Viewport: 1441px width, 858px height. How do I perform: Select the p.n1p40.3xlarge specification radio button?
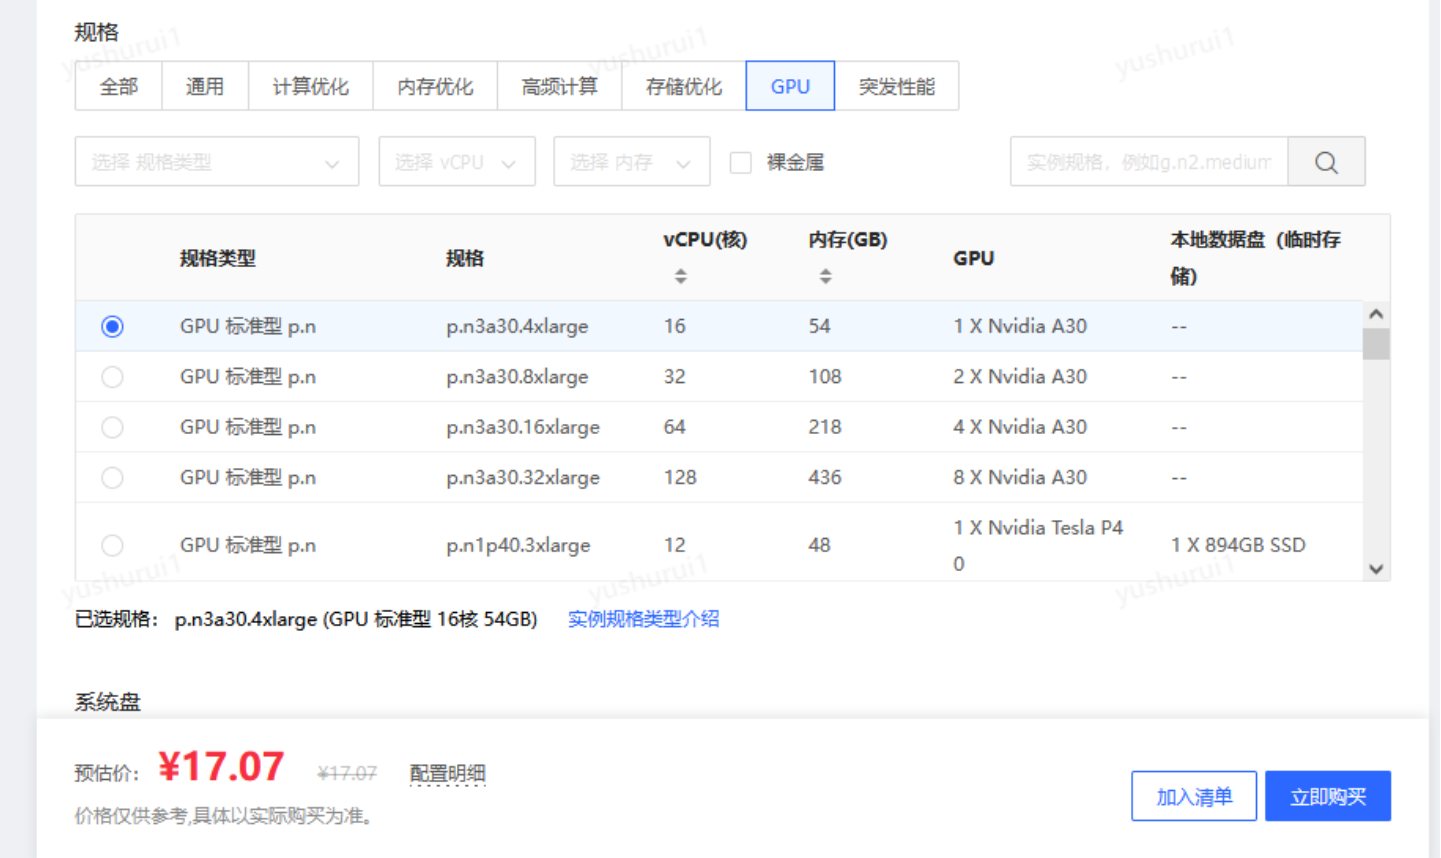click(x=112, y=545)
